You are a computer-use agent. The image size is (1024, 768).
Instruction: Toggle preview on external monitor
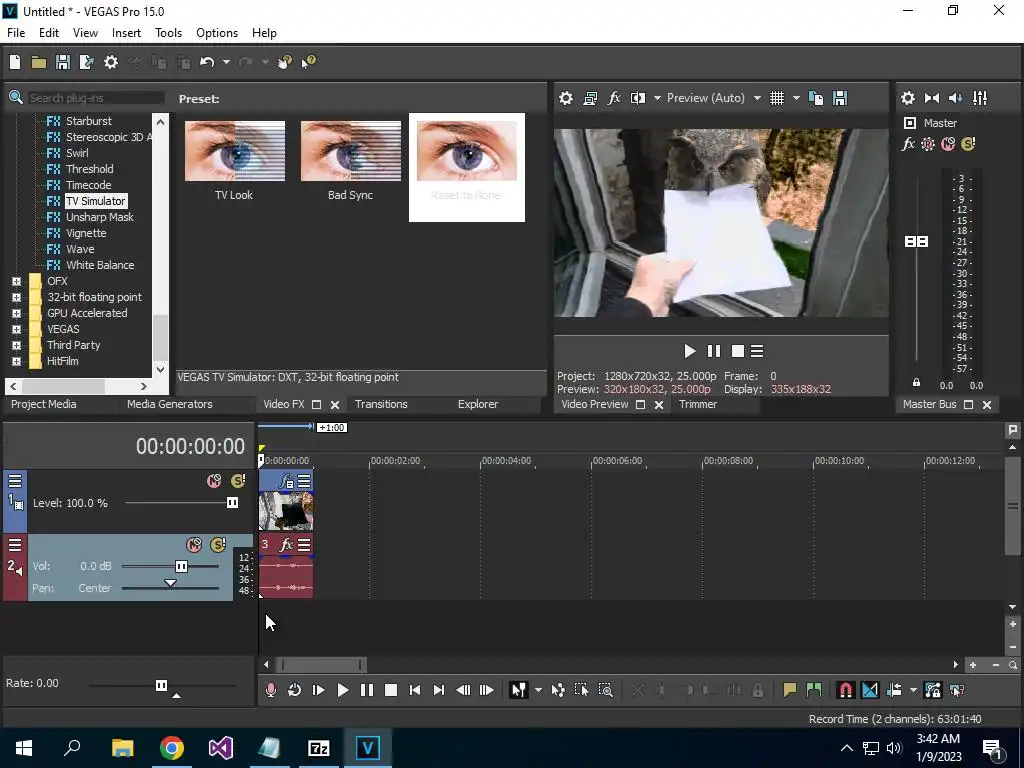click(x=590, y=98)
